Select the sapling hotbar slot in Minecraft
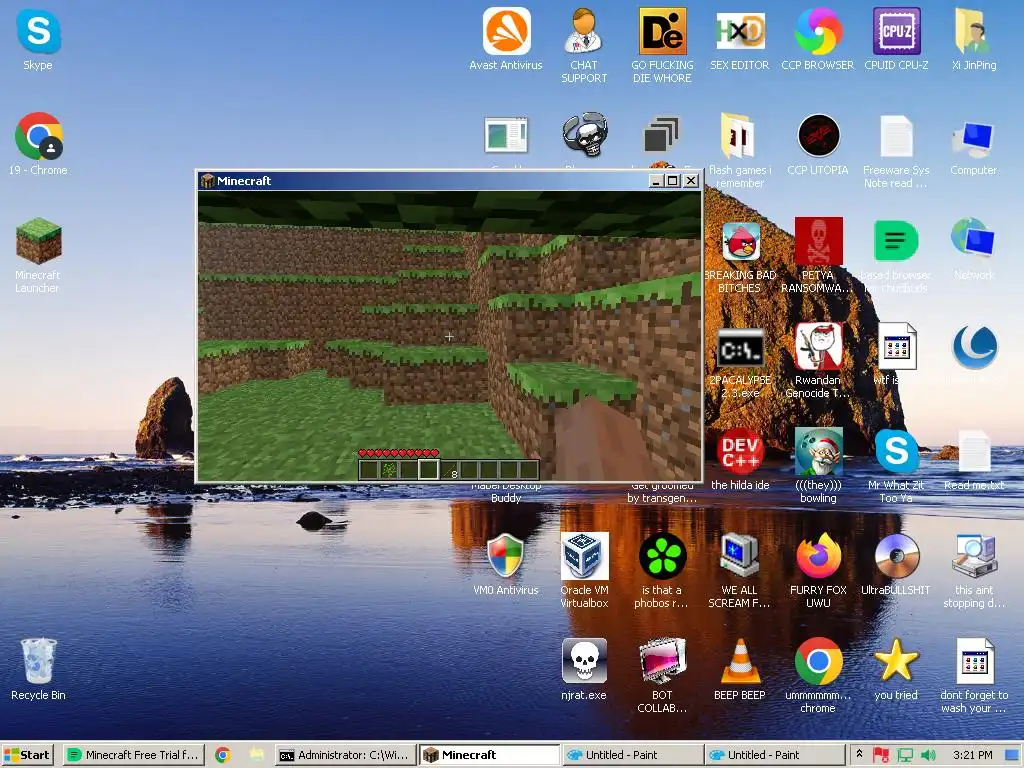This screenshot has width=1024, height=768. pyautogui.click(x=389, y=470)
